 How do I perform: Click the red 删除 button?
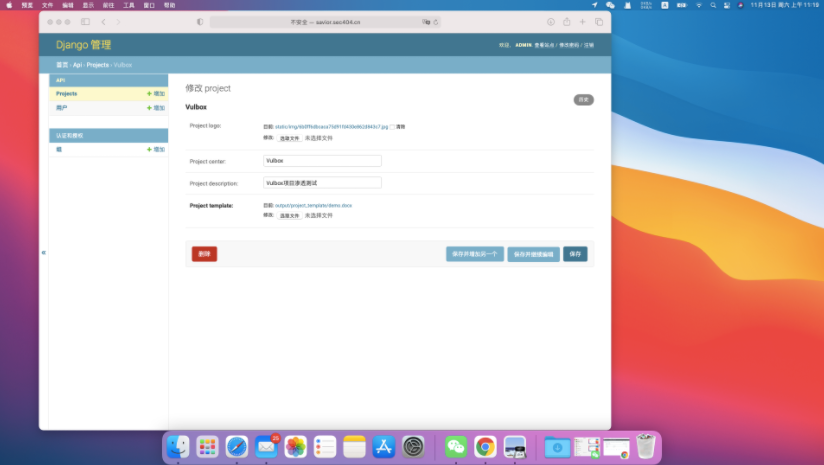[204, 254]
